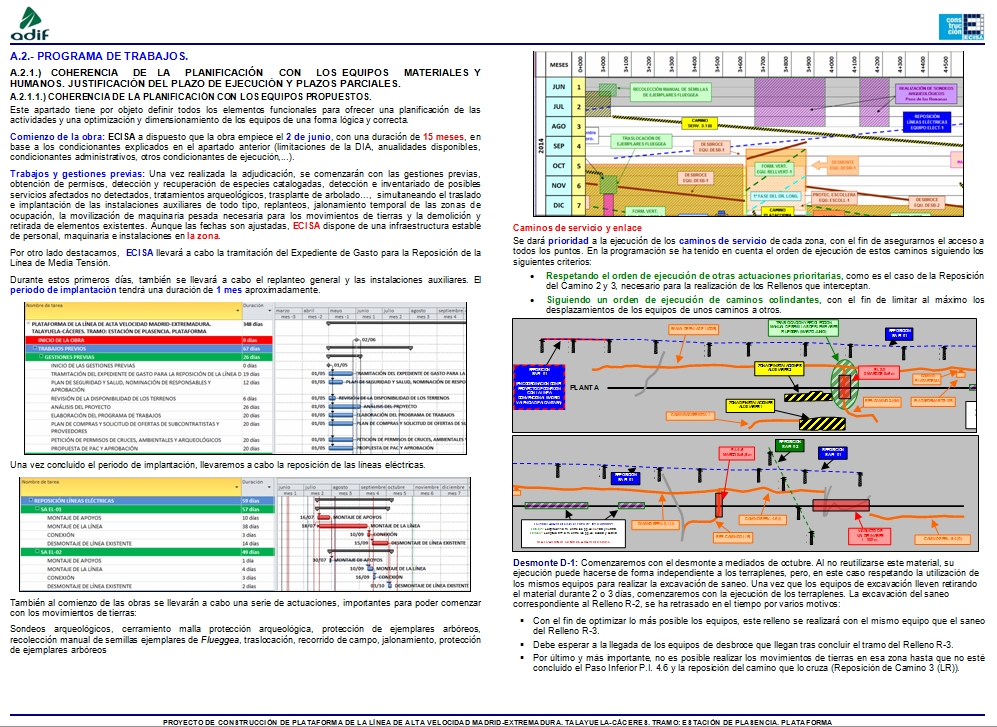Select MONTAJE DE LA LÍNEA 38 días row
Image resolution: width=997 pixels, height=727 pixels.
148,526
